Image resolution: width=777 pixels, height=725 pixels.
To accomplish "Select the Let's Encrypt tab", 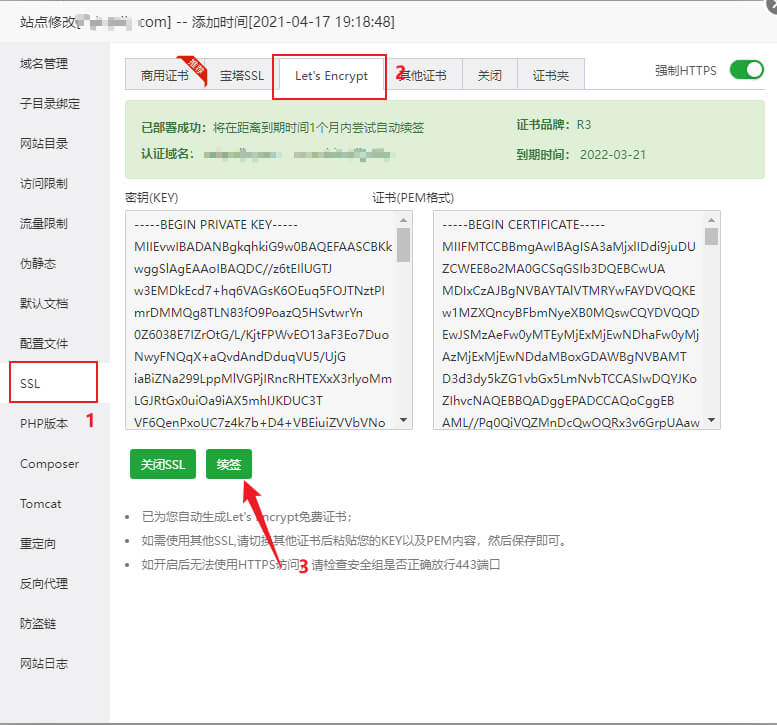I will click(x=330, y=76).
